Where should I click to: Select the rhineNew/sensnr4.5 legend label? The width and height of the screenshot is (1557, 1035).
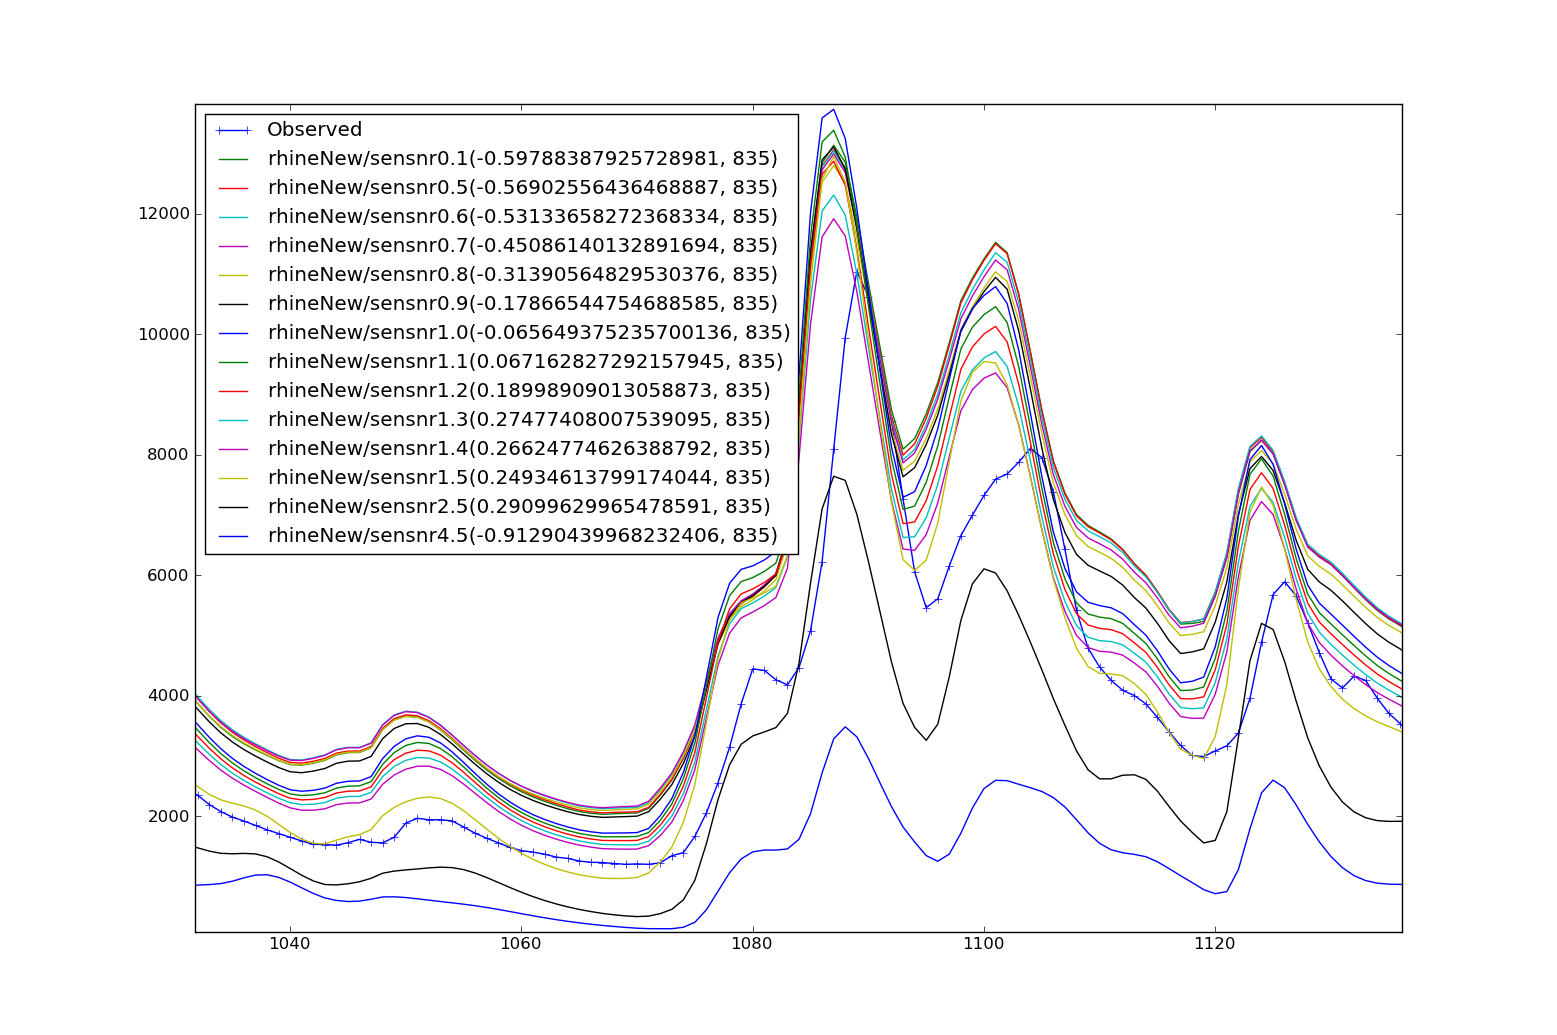tap(522, 536)
